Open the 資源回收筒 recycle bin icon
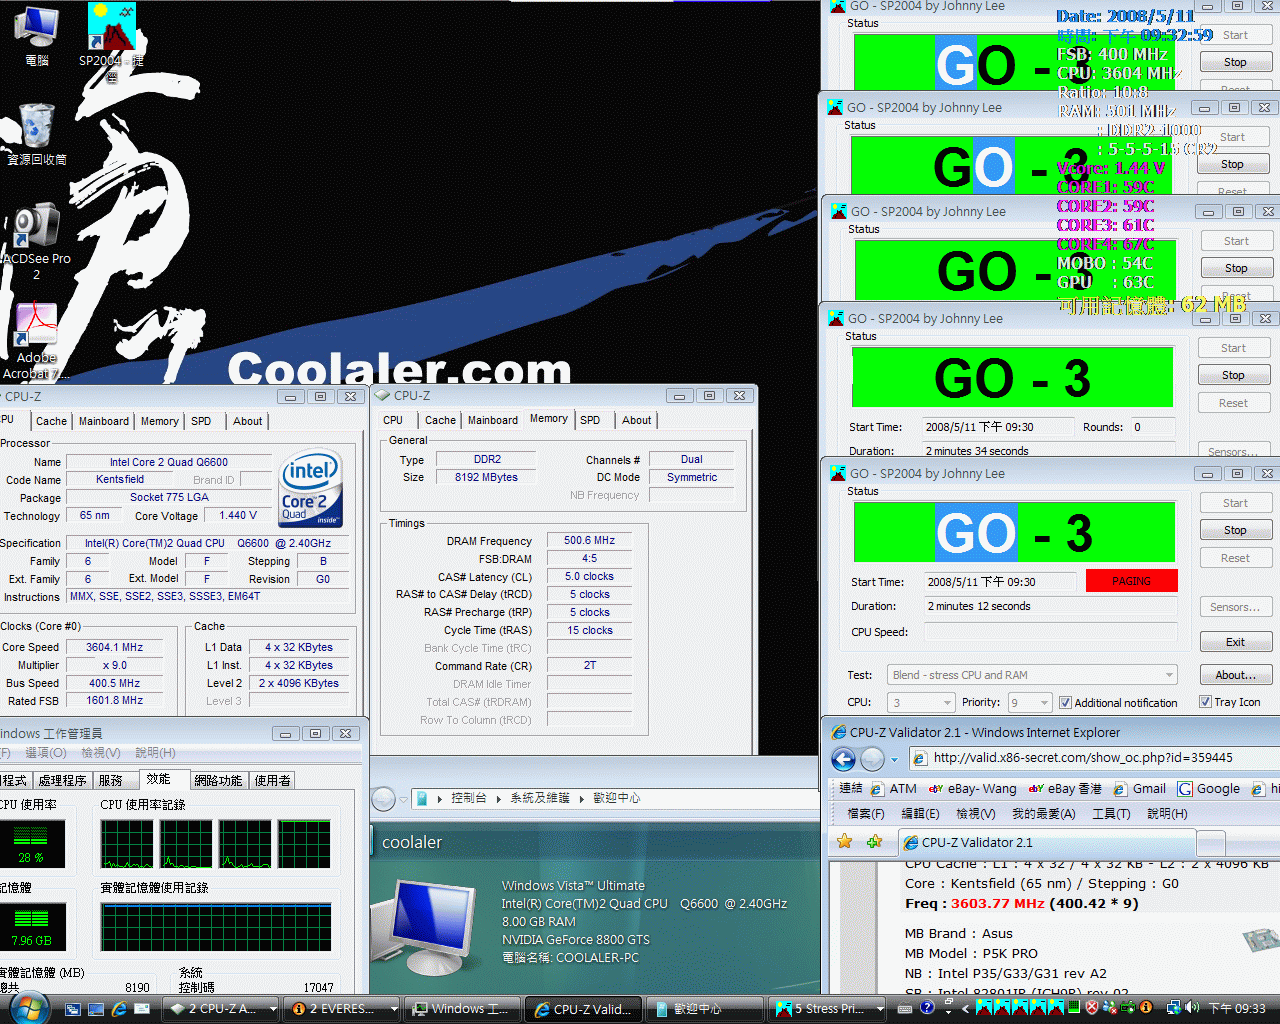The image size is (1280, 1024). pos(37,134)
